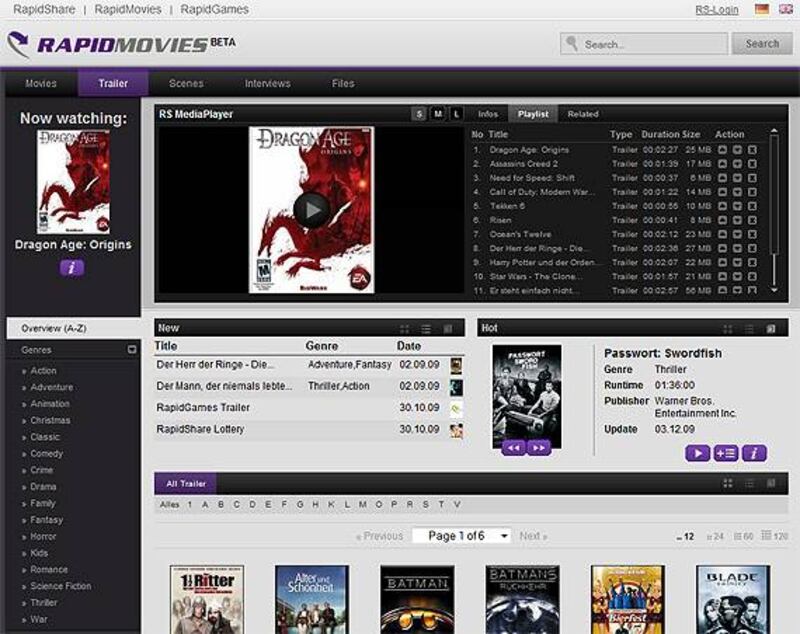Collapse the Genres section
The height and width of the screenshot is (634, 800).
(132, 350)
